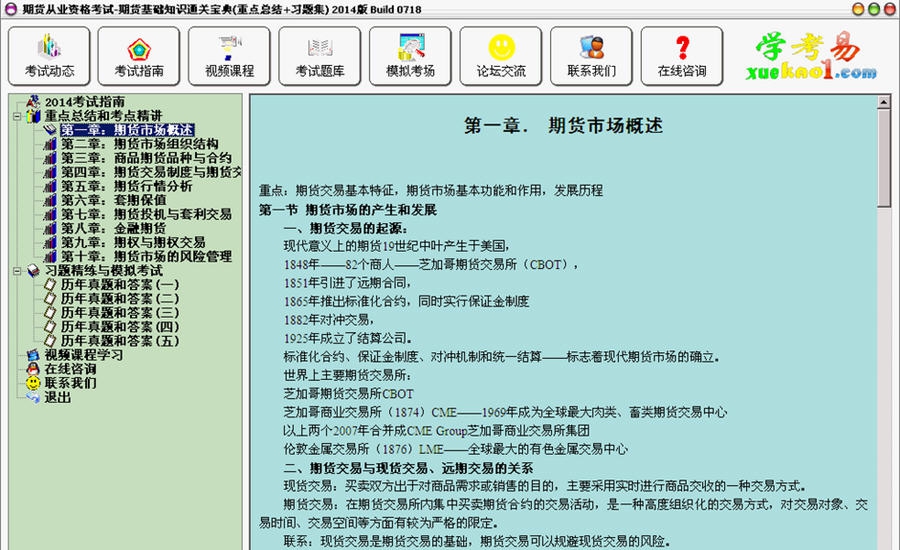Click the open-book icon of 第一章
This screenshot has height=550, width=900.
coord(51,130)
